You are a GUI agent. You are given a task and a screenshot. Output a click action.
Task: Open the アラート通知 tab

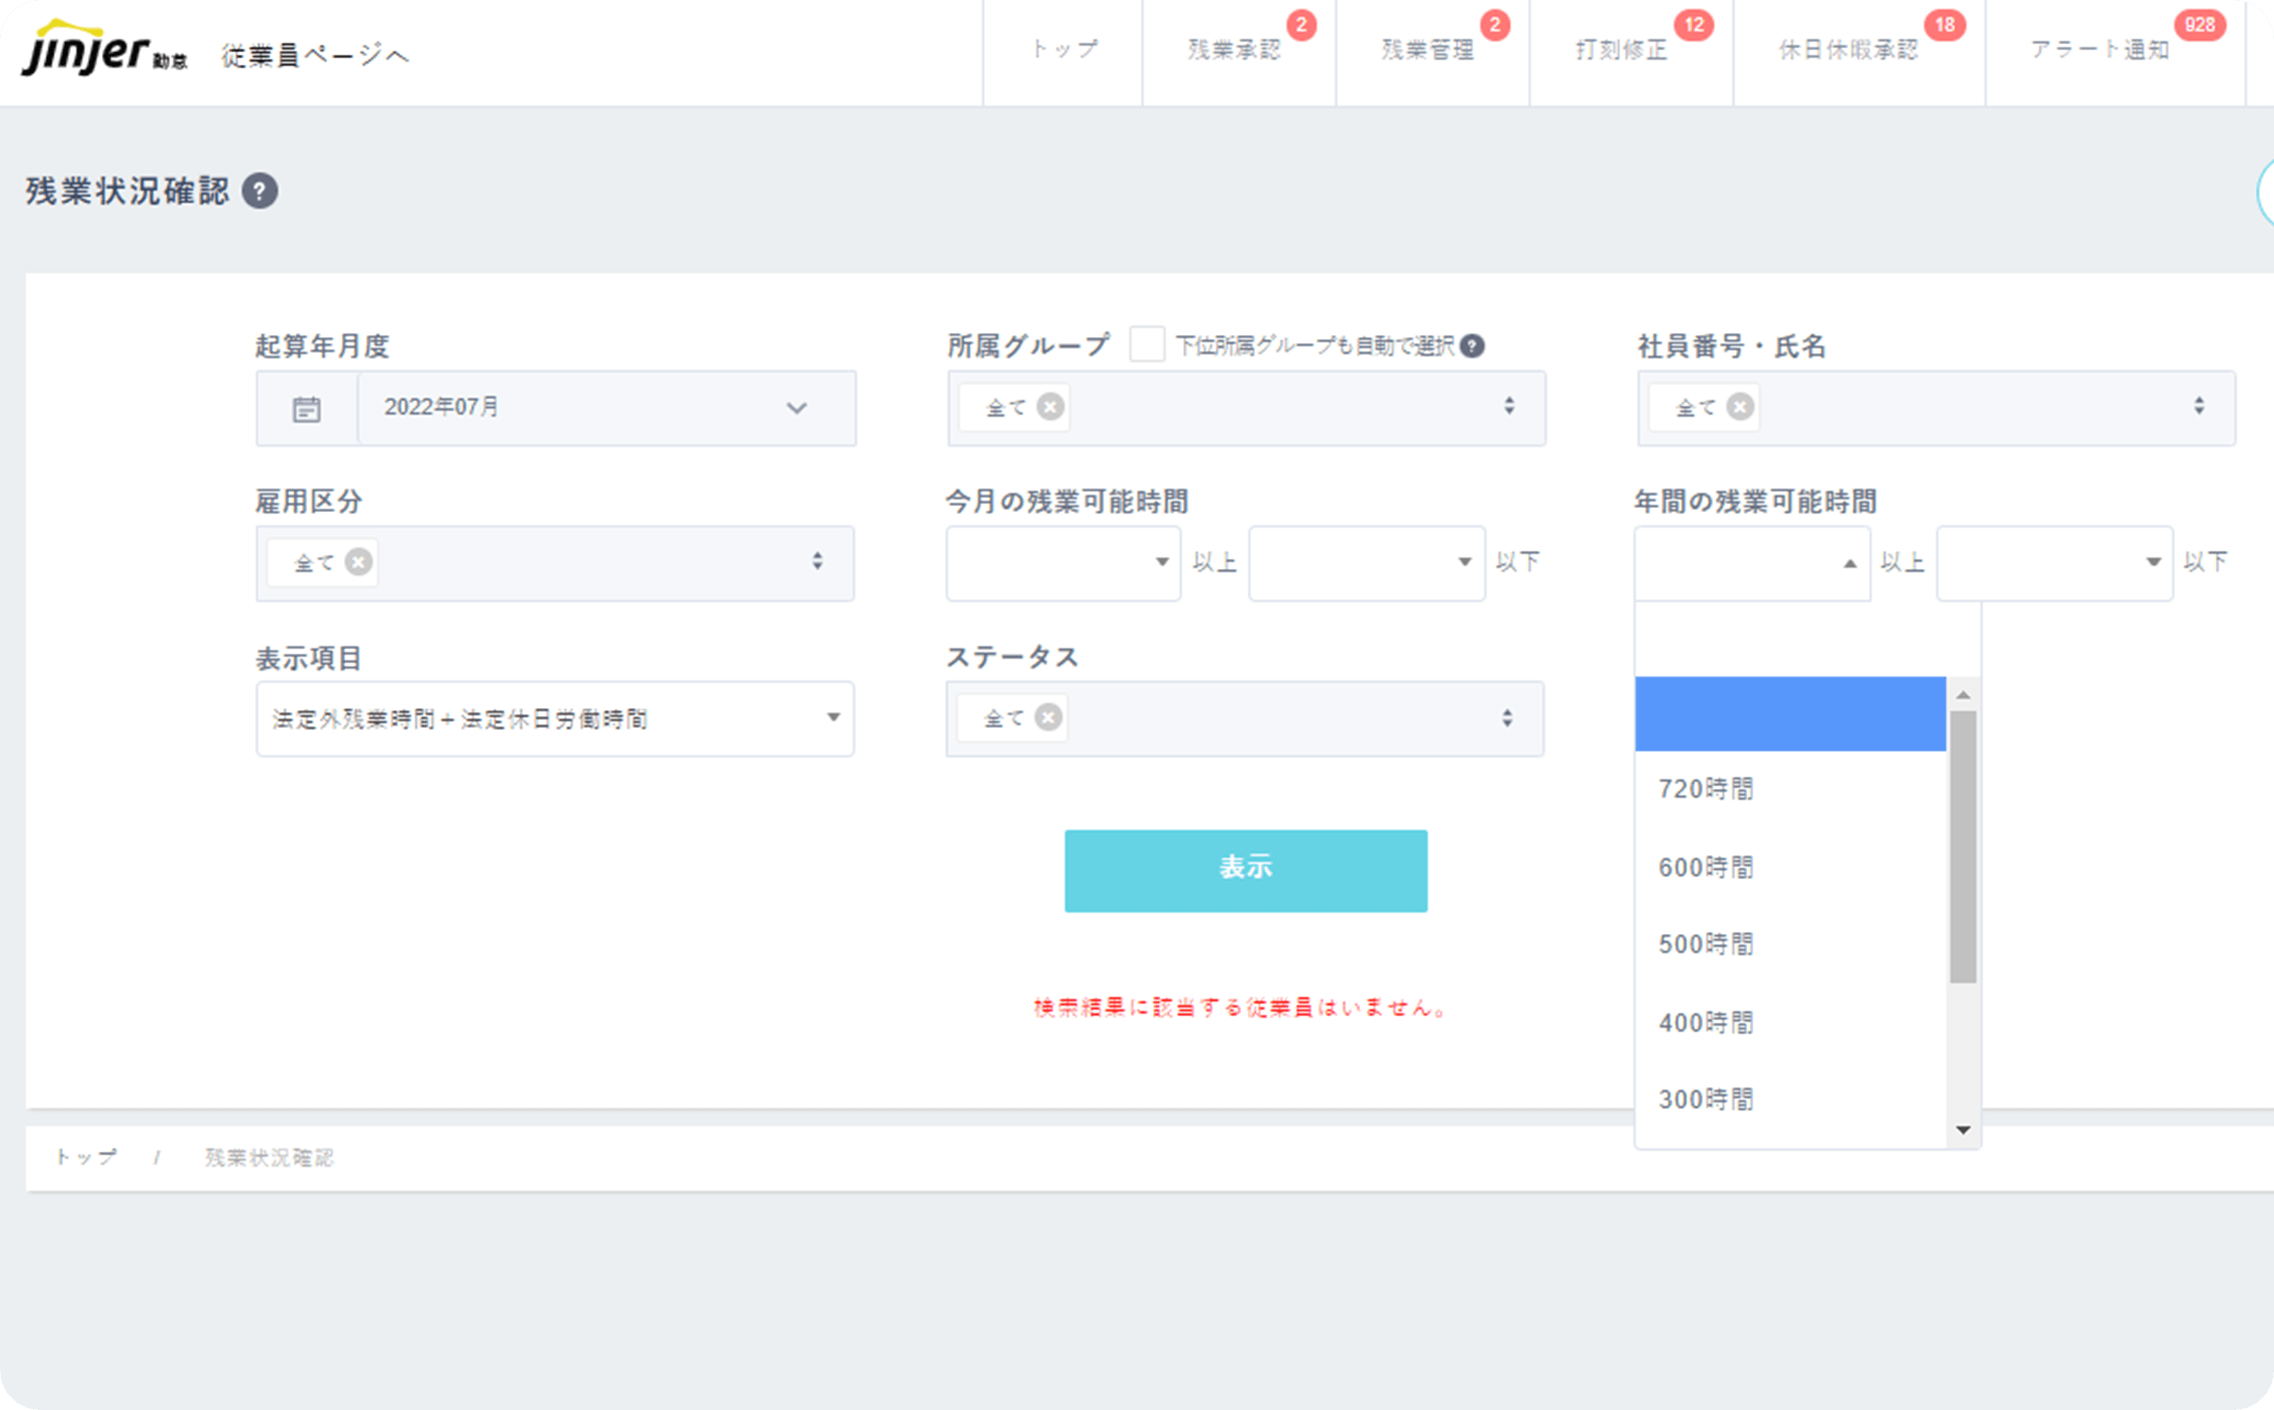point(2100,50)
